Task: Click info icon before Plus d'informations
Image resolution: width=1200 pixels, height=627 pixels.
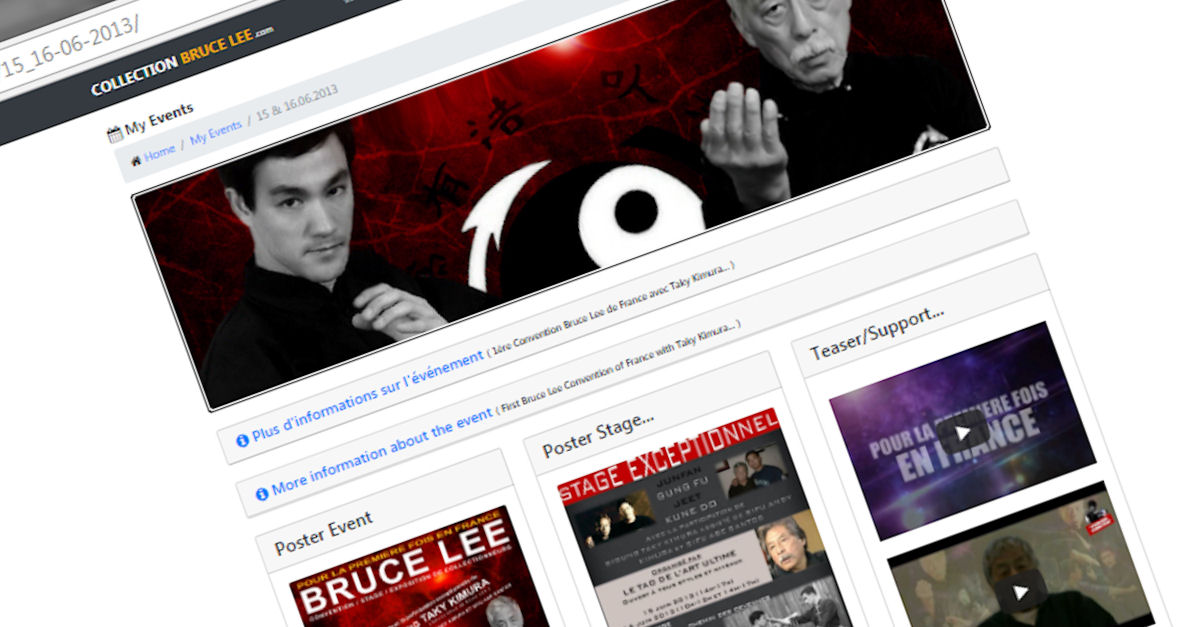Action: pyautogui.click(x=242, y=440)
